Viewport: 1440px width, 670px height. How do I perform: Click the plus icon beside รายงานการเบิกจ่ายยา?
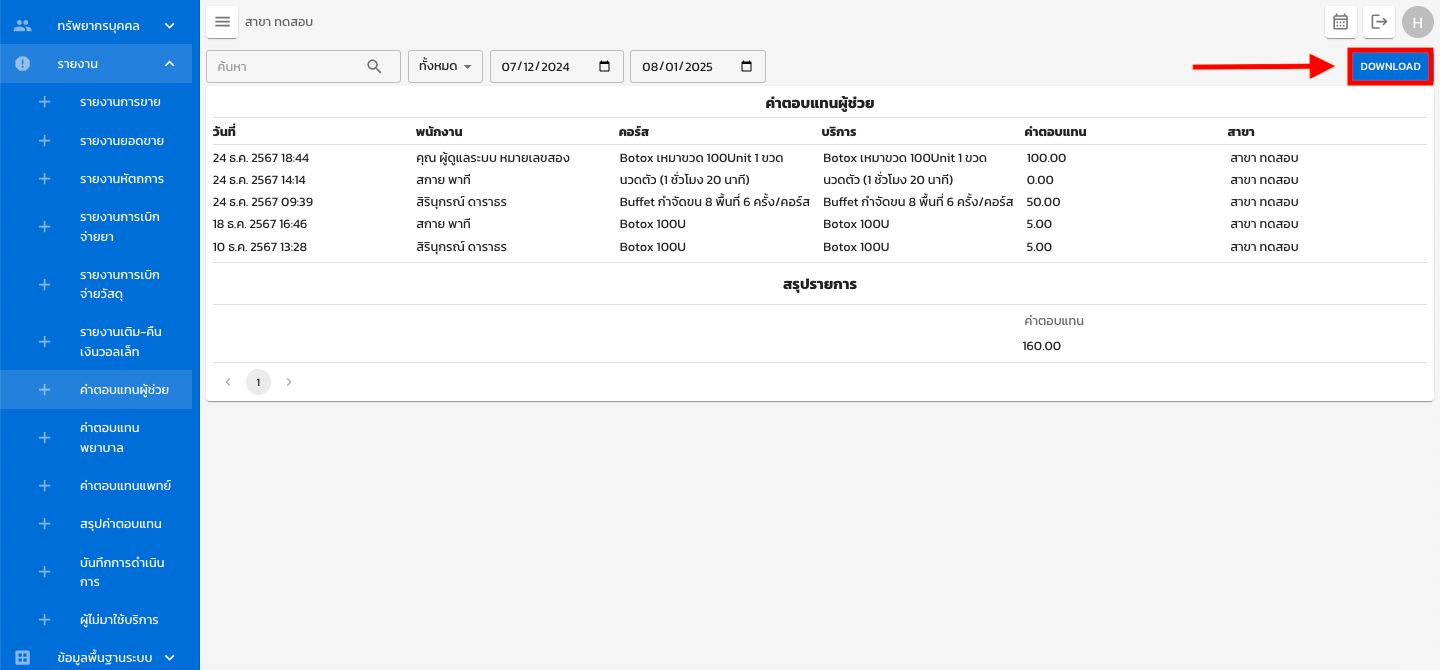44,227
